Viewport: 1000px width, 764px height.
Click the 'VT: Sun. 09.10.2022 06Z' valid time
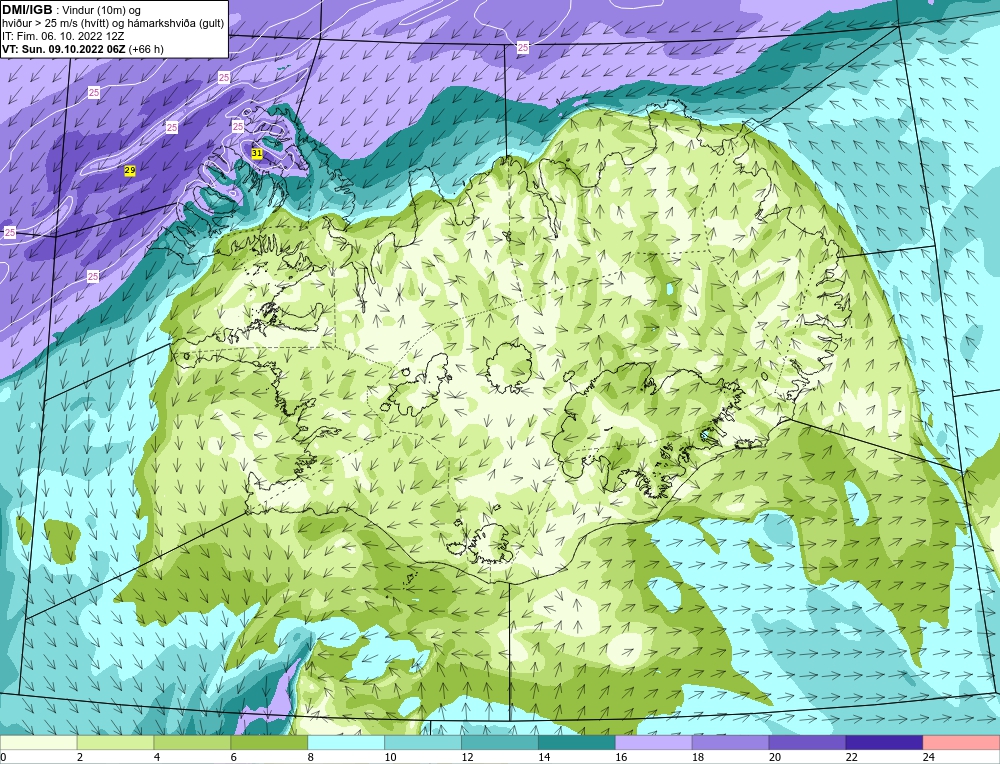64,49
